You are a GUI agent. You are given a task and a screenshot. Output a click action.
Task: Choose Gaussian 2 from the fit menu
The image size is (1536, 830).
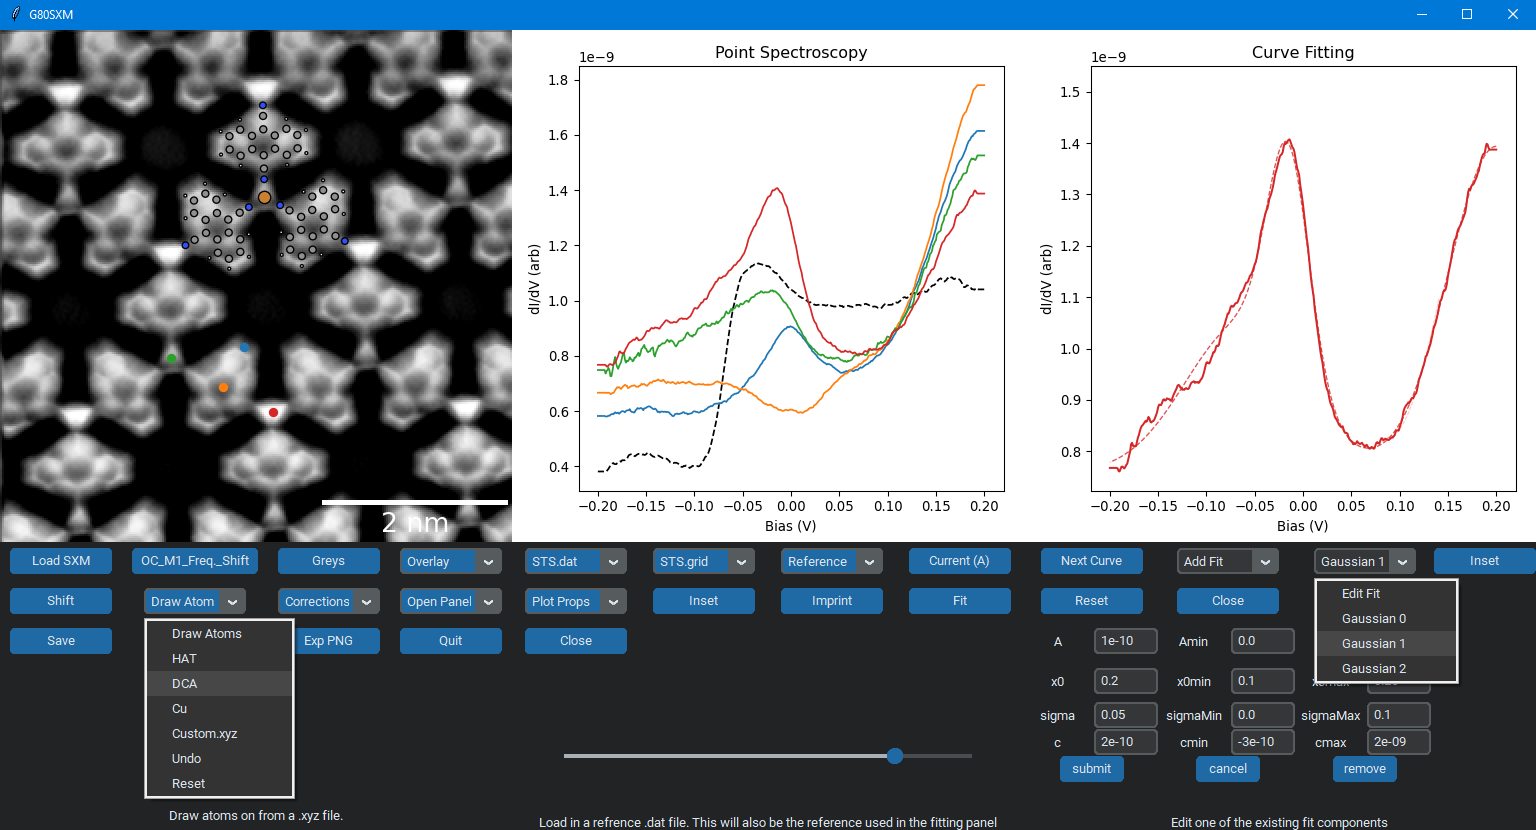click(x=1386, y=669)
